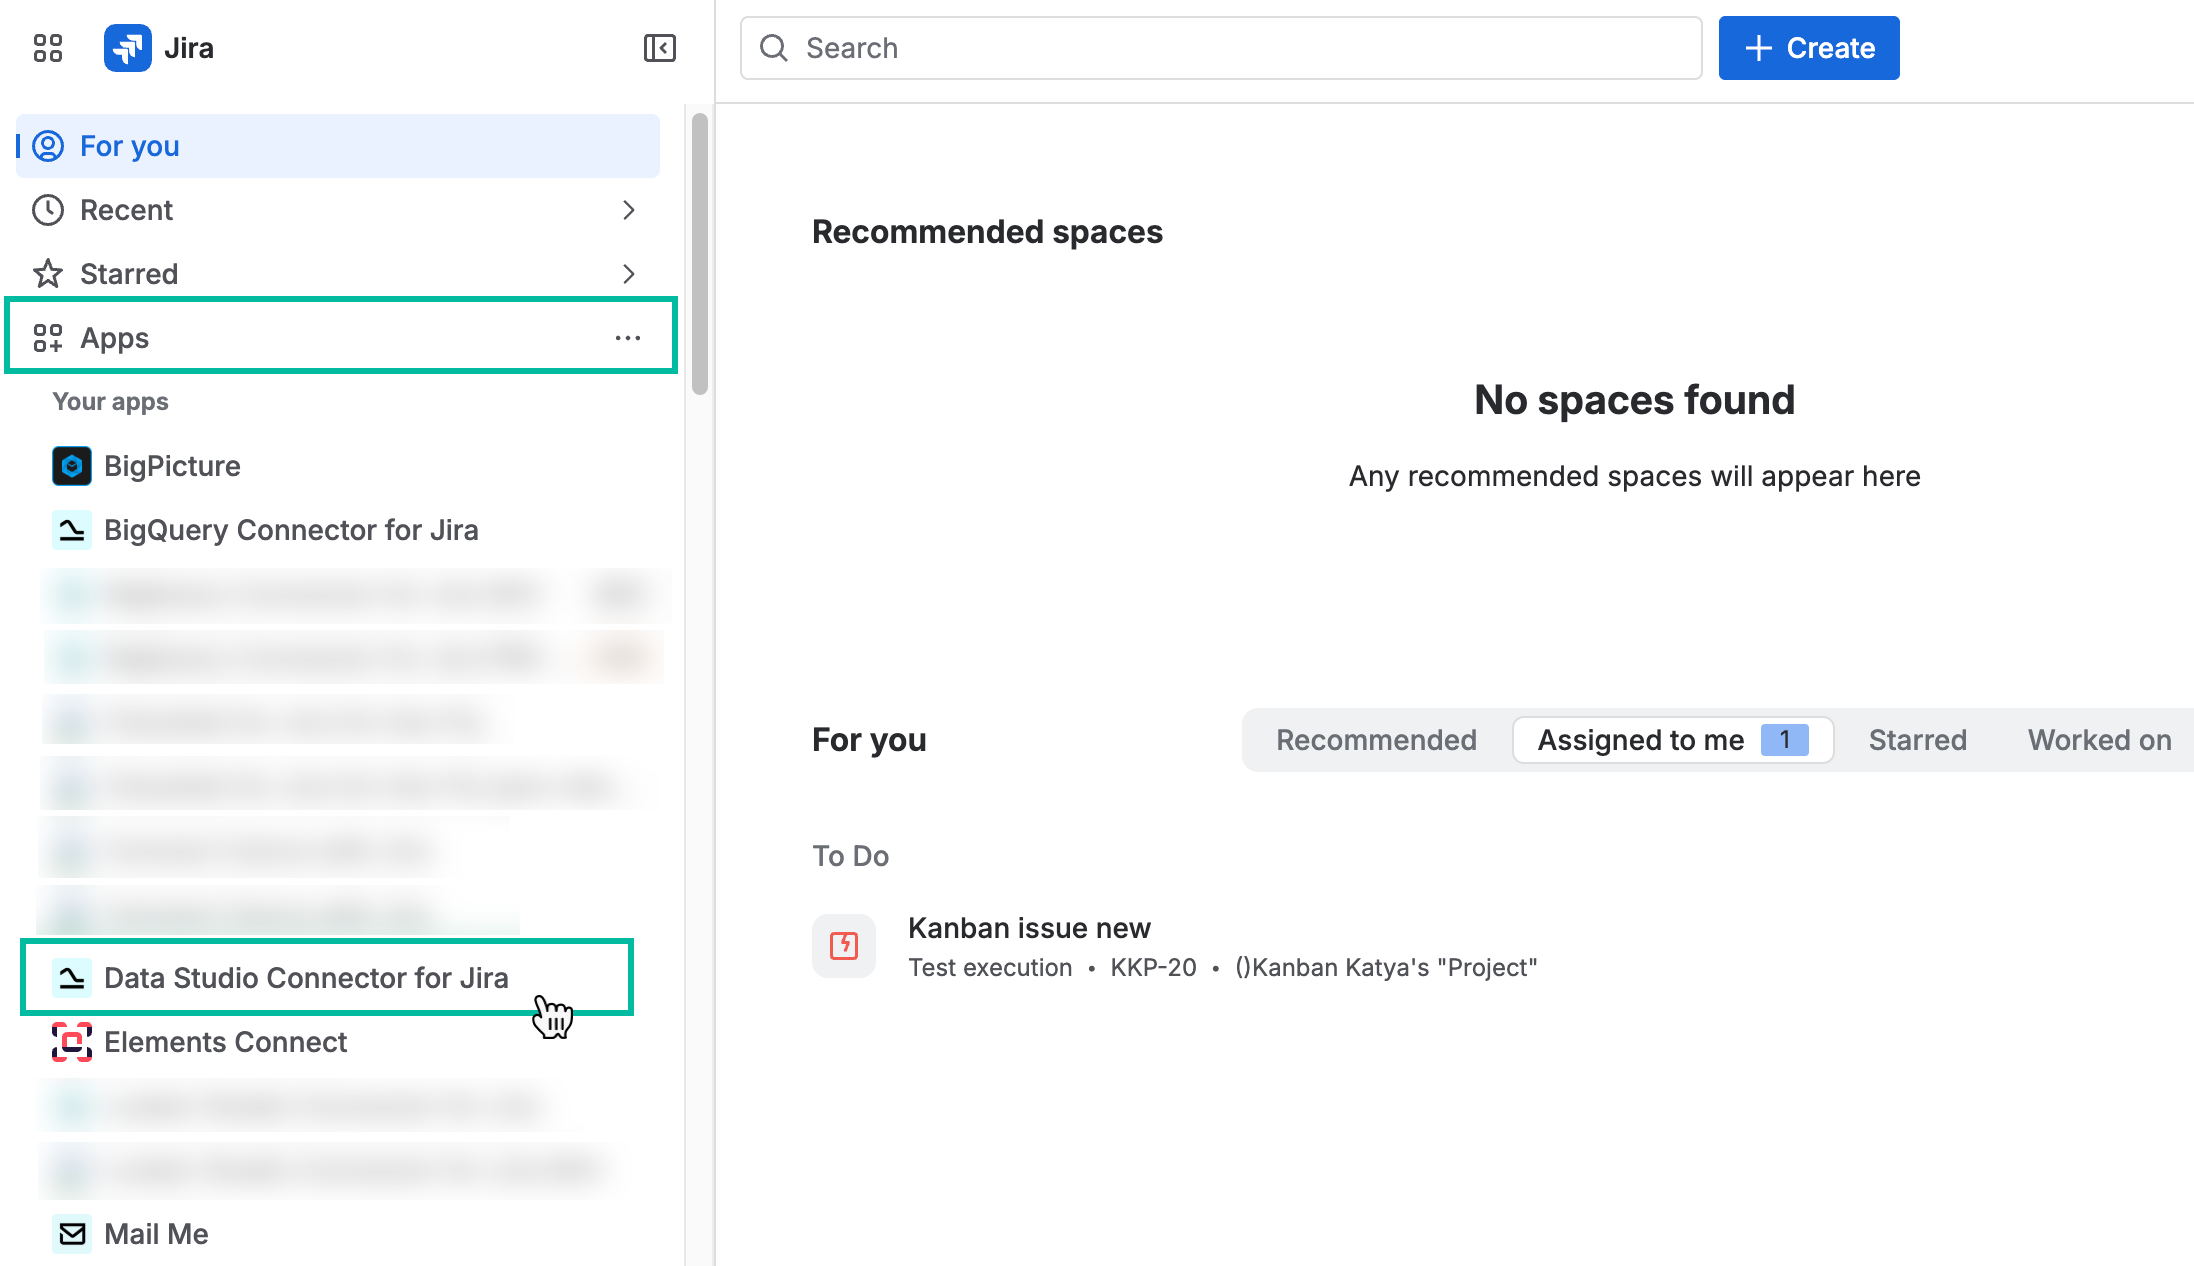This screenshot has height=1266, width=2194.
Task: Click the Search input field
Action: pos(1221,48)
